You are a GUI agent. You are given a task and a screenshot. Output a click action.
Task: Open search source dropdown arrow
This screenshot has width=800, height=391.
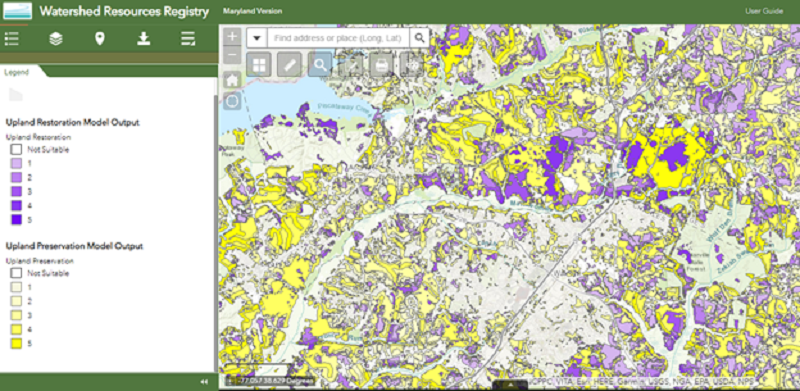click(x=257, y=38)
